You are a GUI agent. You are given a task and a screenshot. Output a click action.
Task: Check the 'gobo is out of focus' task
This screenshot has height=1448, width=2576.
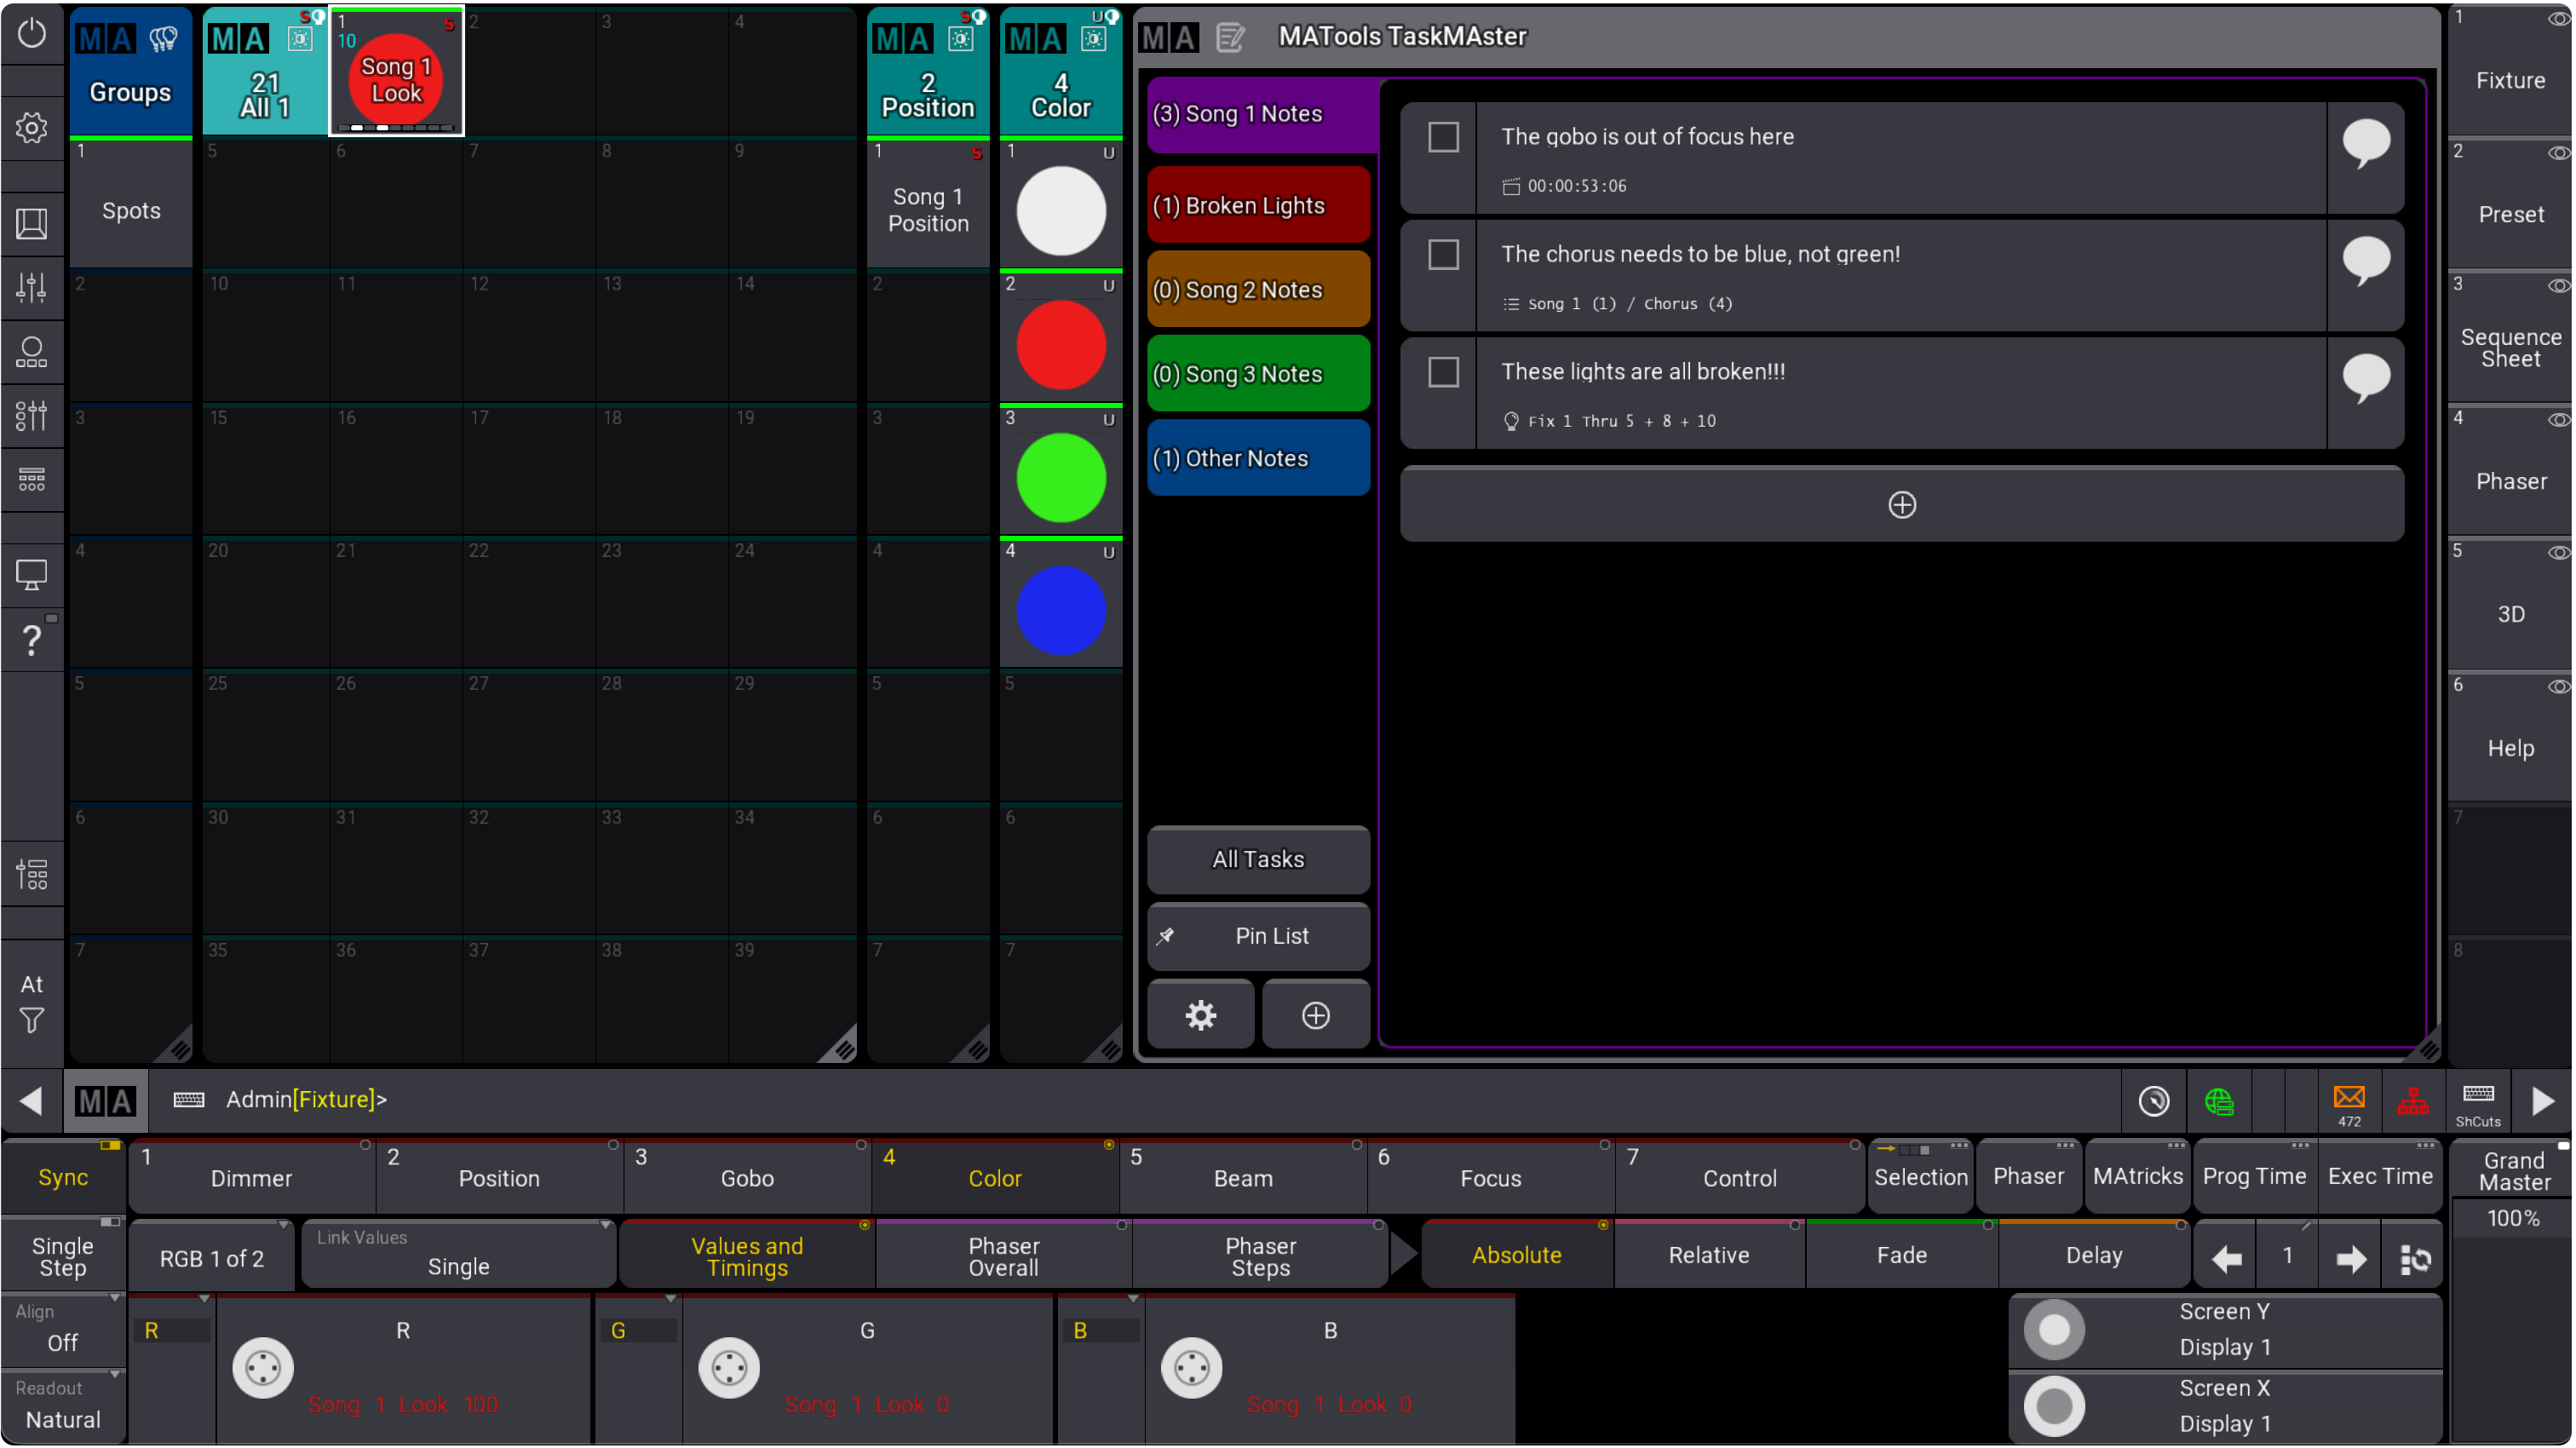tap(1443, 137)
